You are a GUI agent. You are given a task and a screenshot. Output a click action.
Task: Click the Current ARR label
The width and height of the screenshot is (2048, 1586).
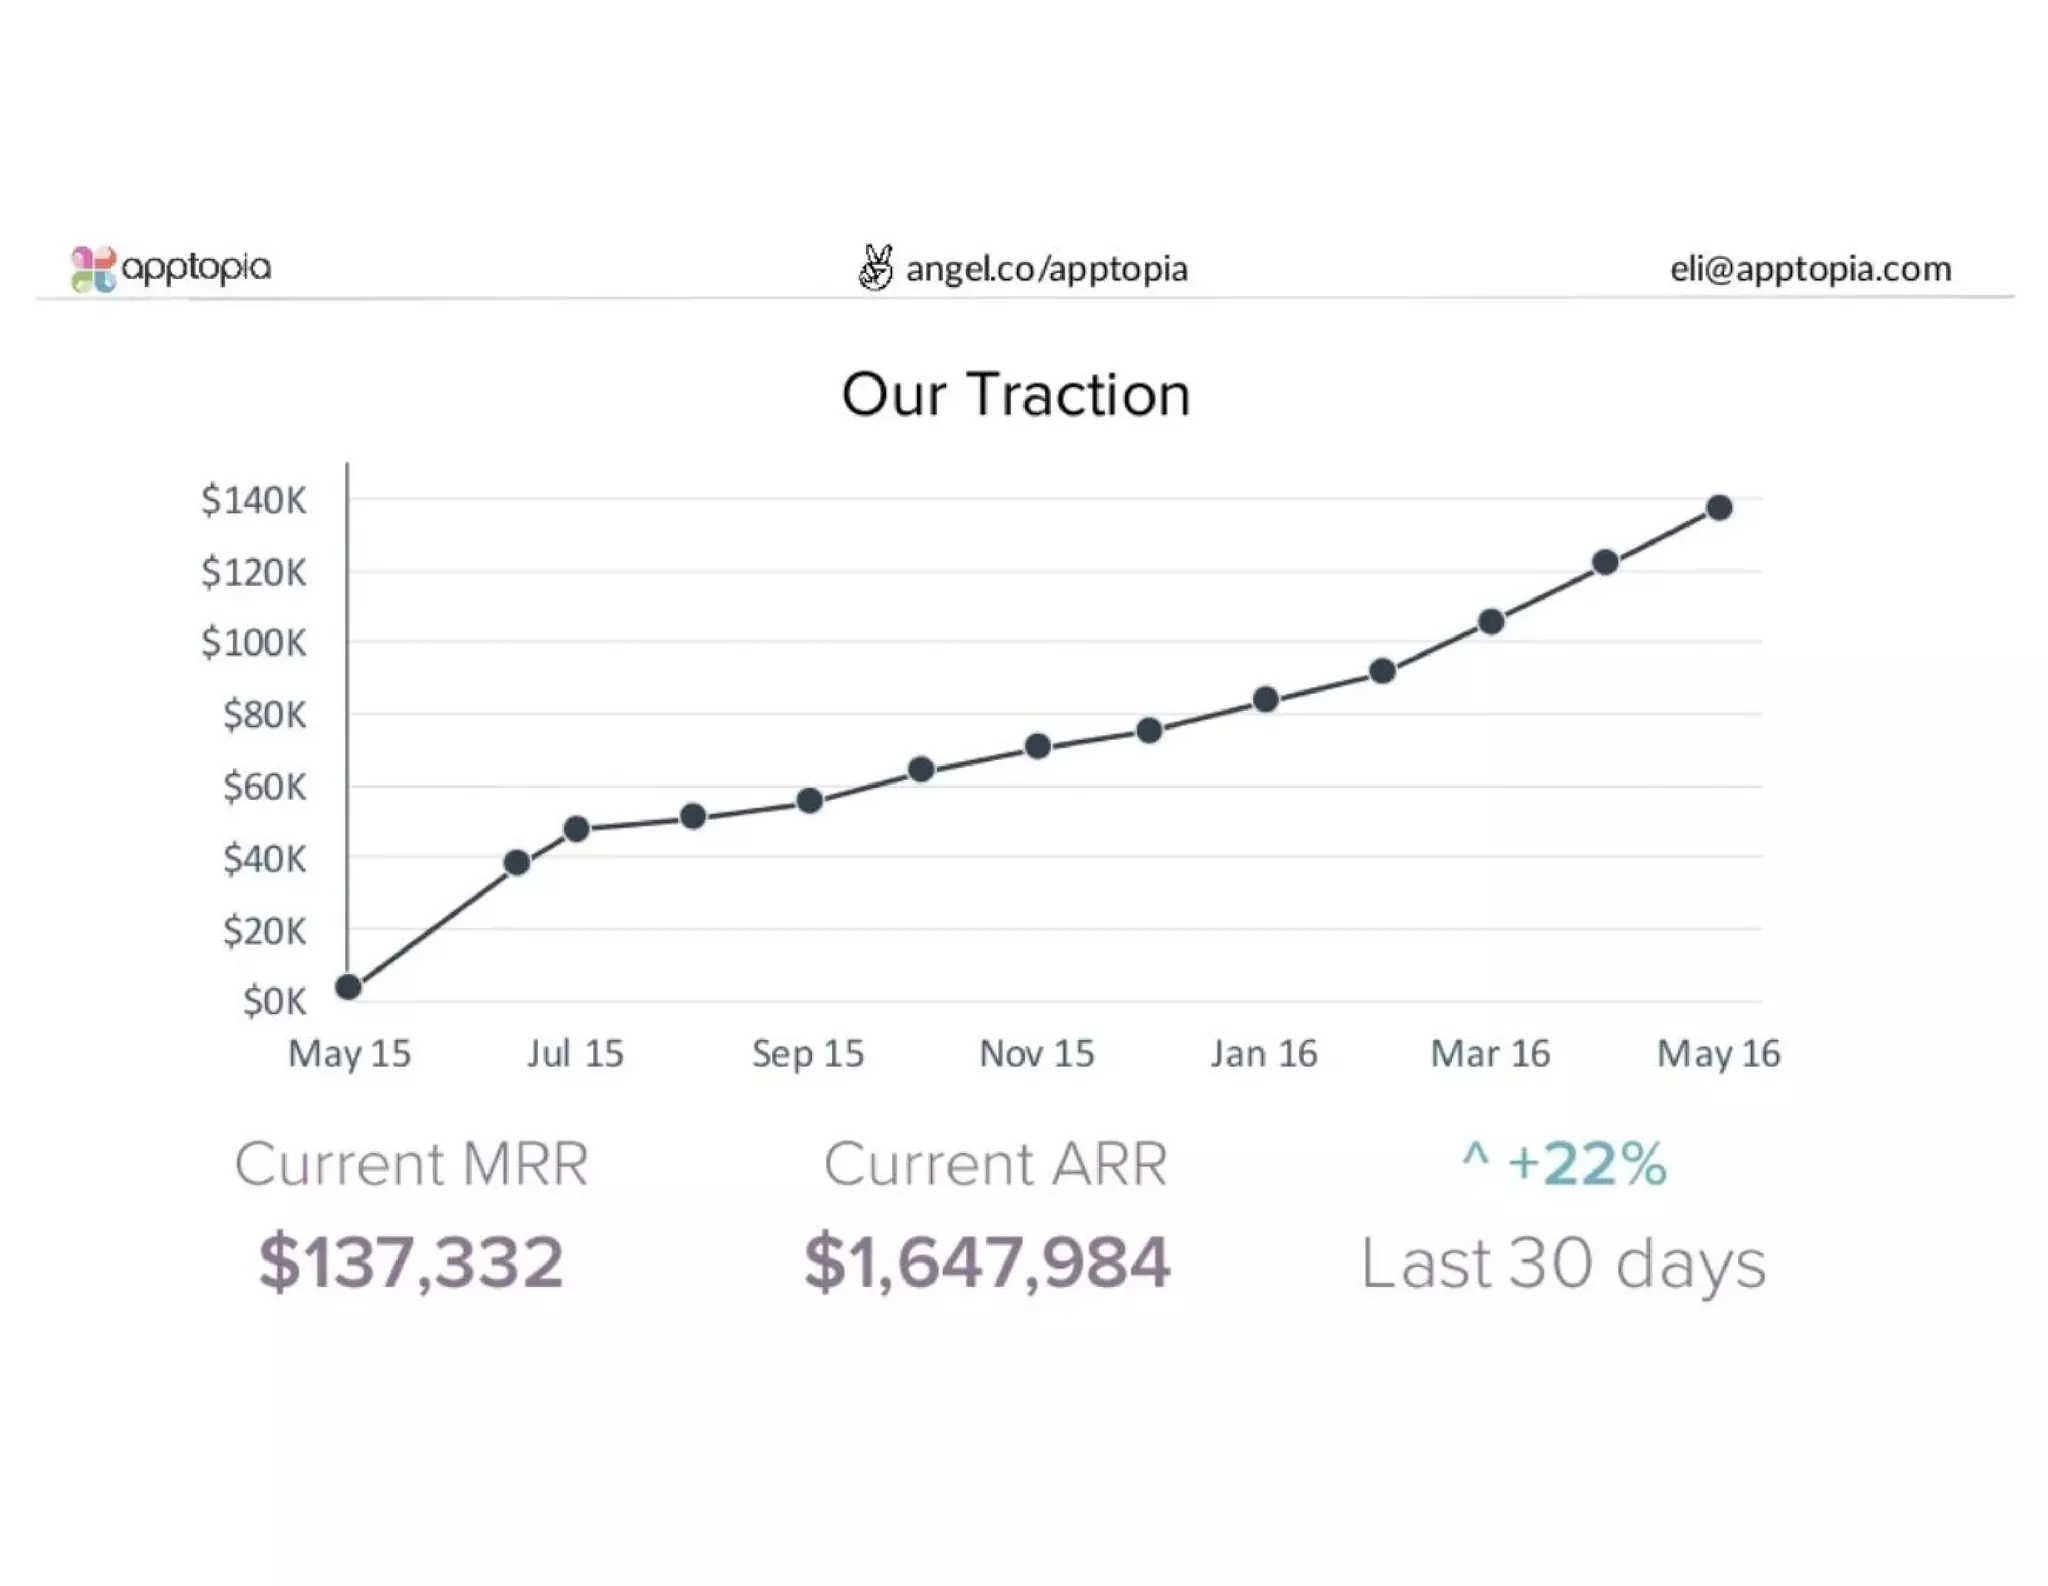(995, 1164)
